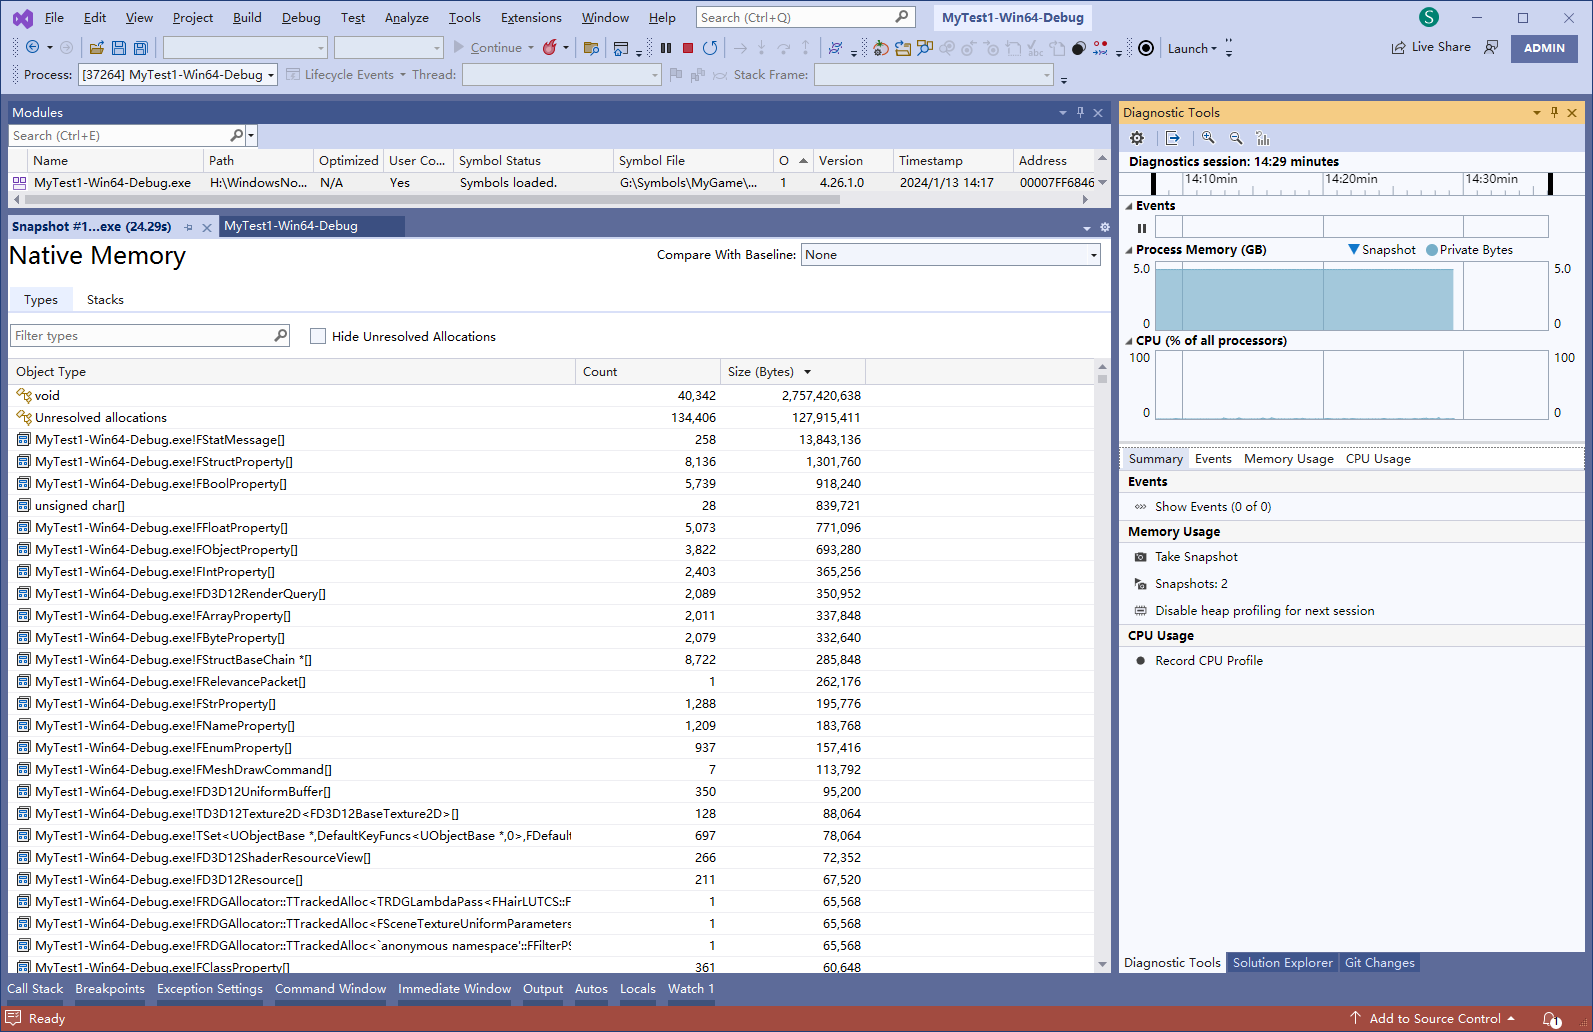Zoom in on the diagnostics timeline
This screenshot has width=1593, height=1032.
click(1208, 138)
